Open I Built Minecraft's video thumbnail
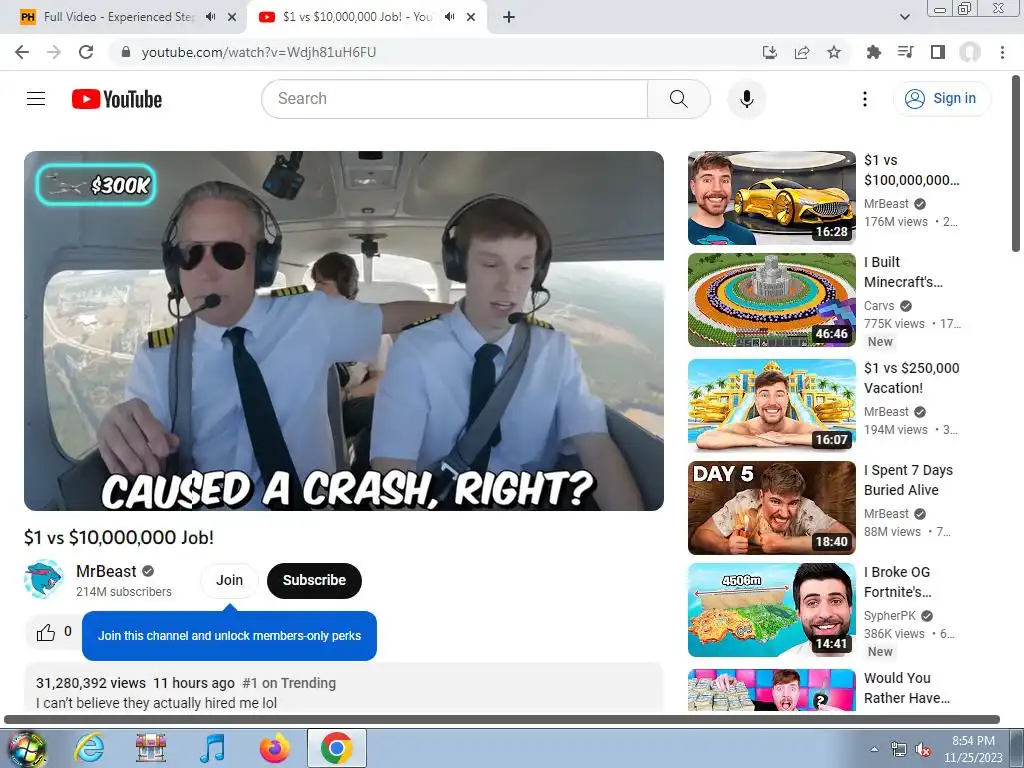Screen dimensions: 1024x768 point(771,300)
